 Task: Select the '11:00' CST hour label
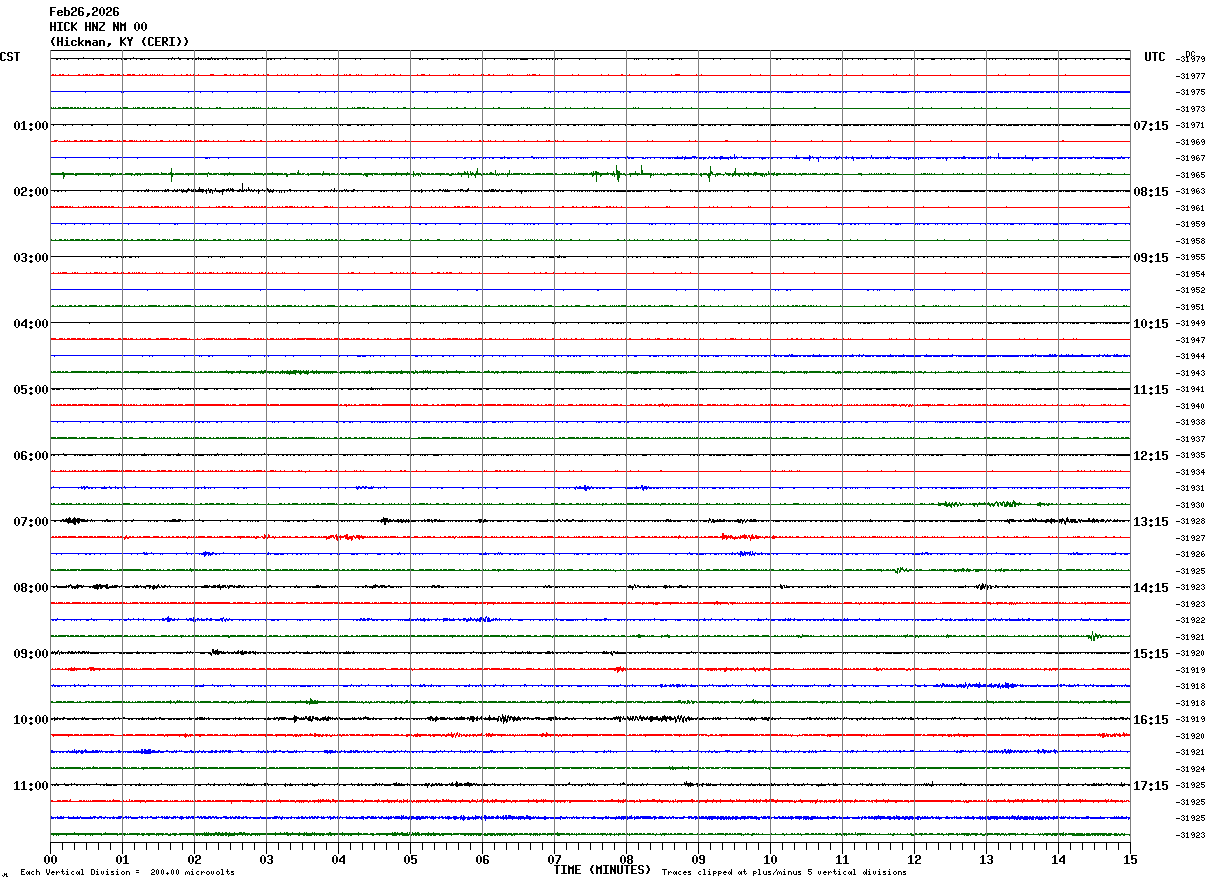31,786
